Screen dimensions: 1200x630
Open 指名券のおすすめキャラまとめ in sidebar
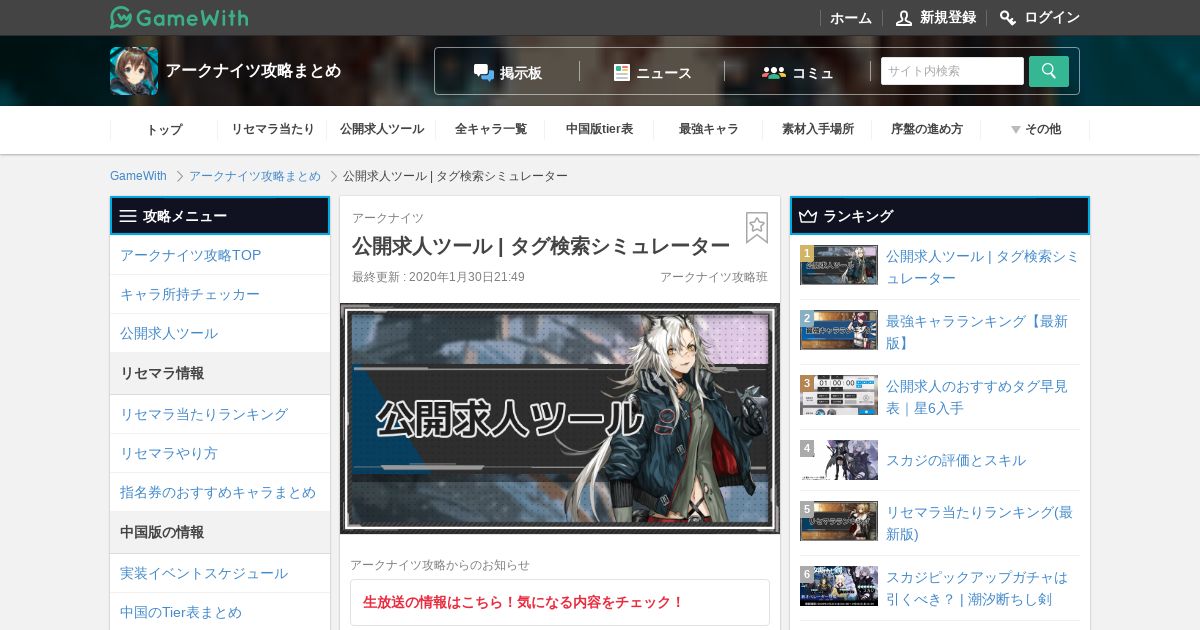[220, 492]
